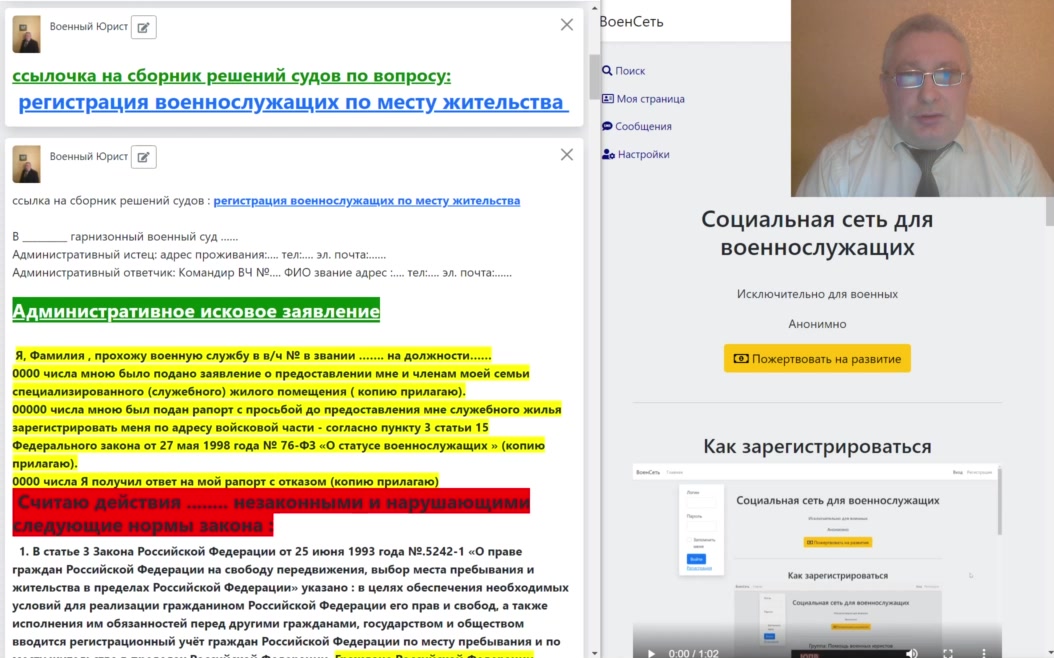Click the left panel's scrollbar up arrow
The image size is (1054, 658).
(x=594, y=7)
